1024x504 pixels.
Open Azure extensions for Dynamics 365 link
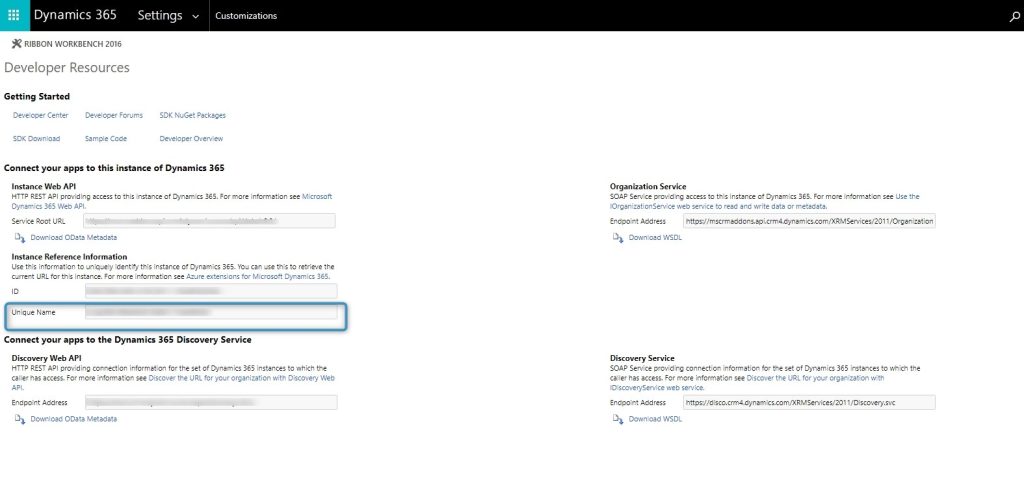tap(258, 277)
